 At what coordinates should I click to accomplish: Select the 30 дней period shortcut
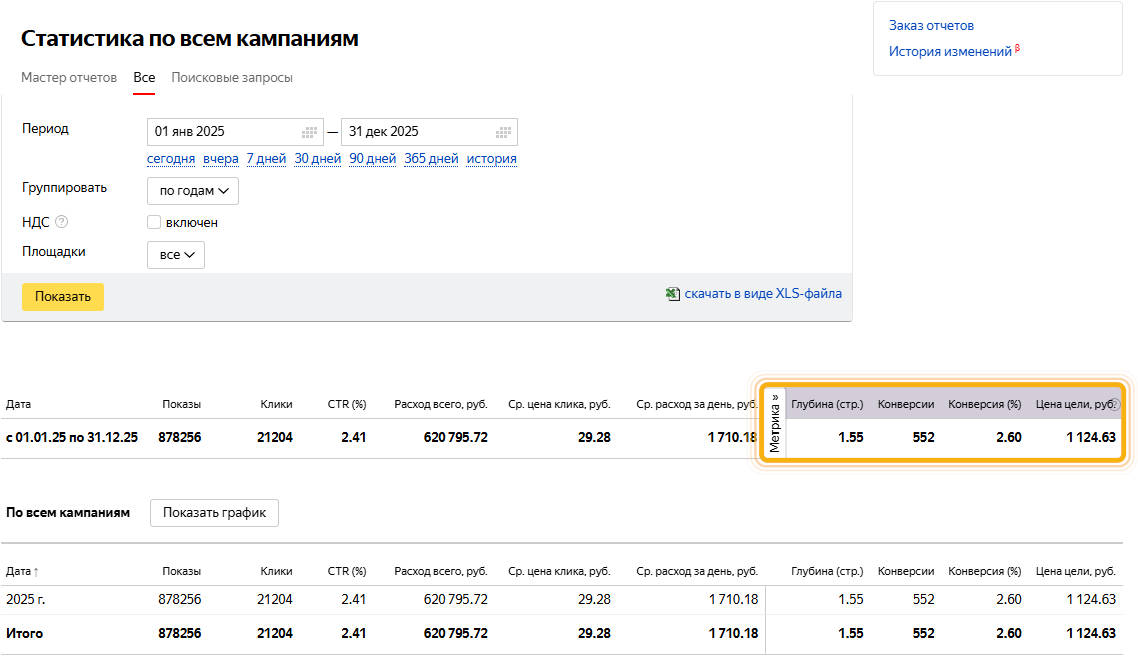pyautogui.click(x=317, y=159)
